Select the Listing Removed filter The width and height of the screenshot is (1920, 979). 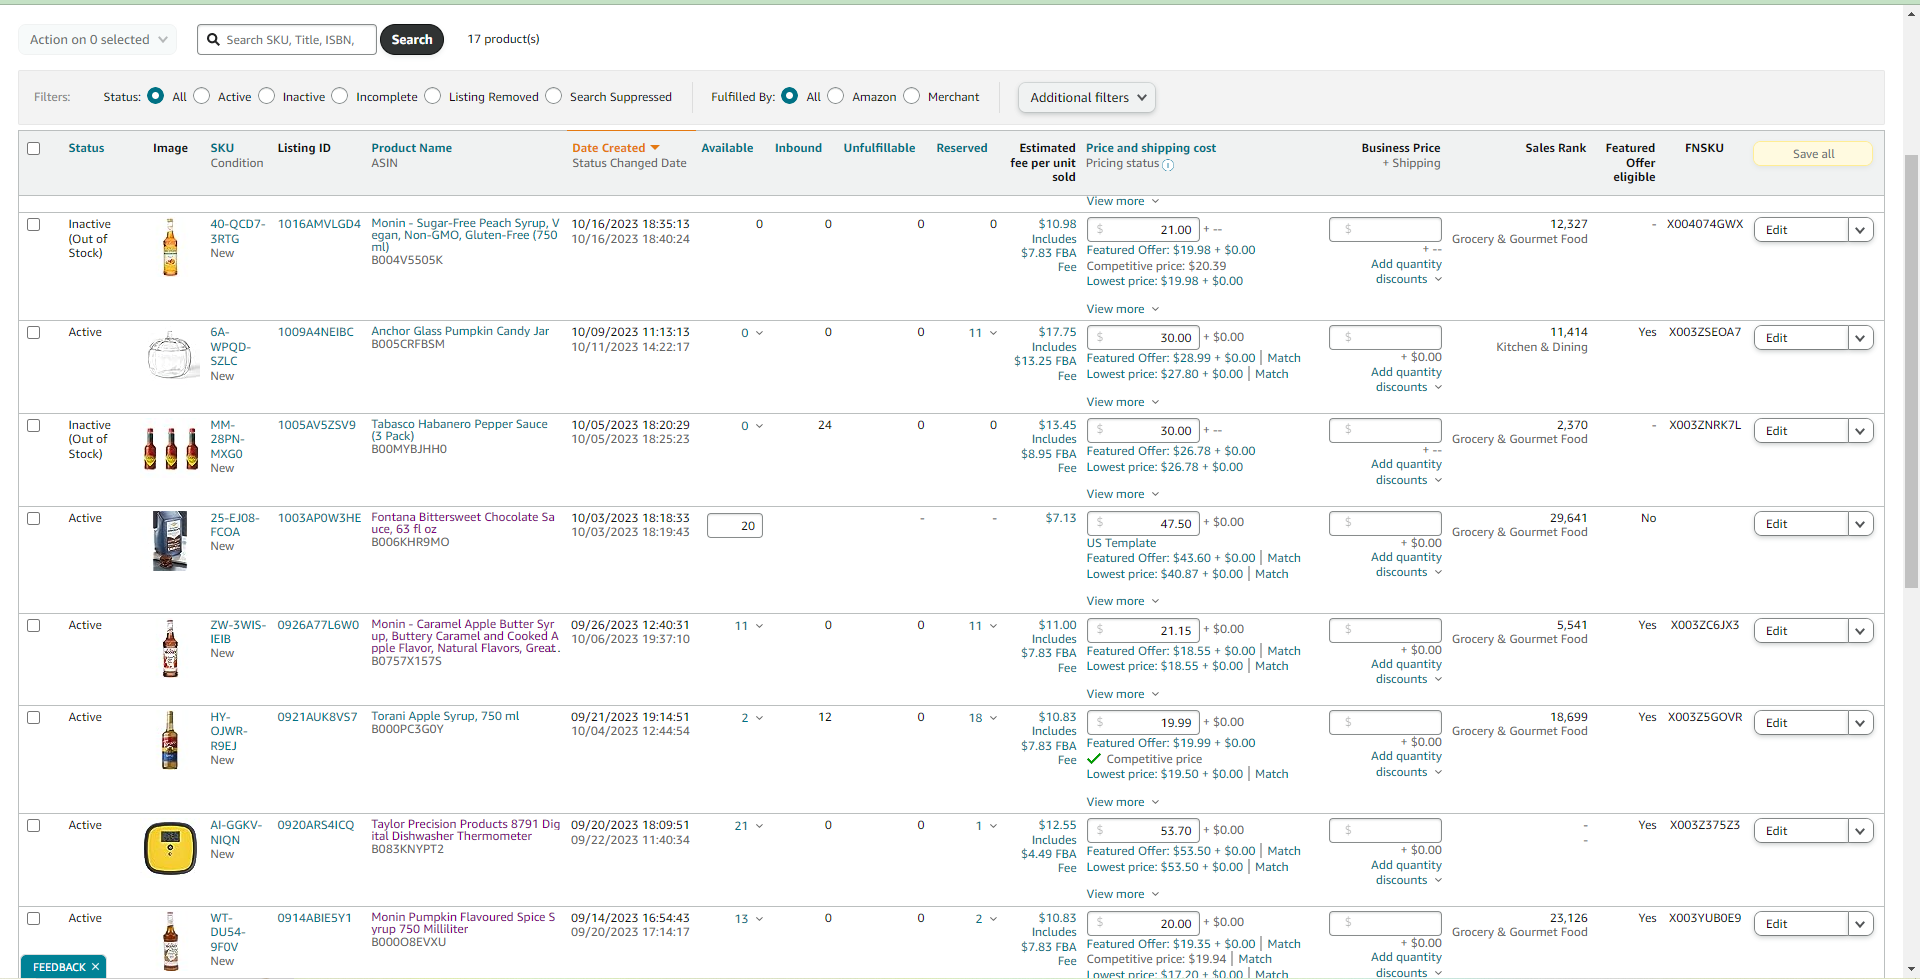tap(433, 96)
